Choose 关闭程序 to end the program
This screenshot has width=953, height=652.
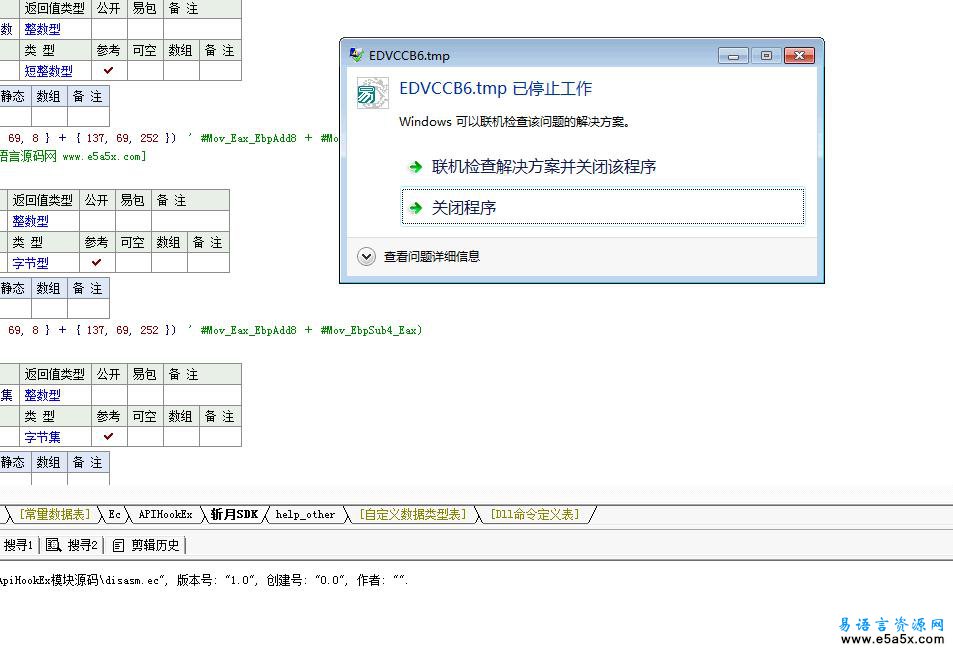pos(603,207)
